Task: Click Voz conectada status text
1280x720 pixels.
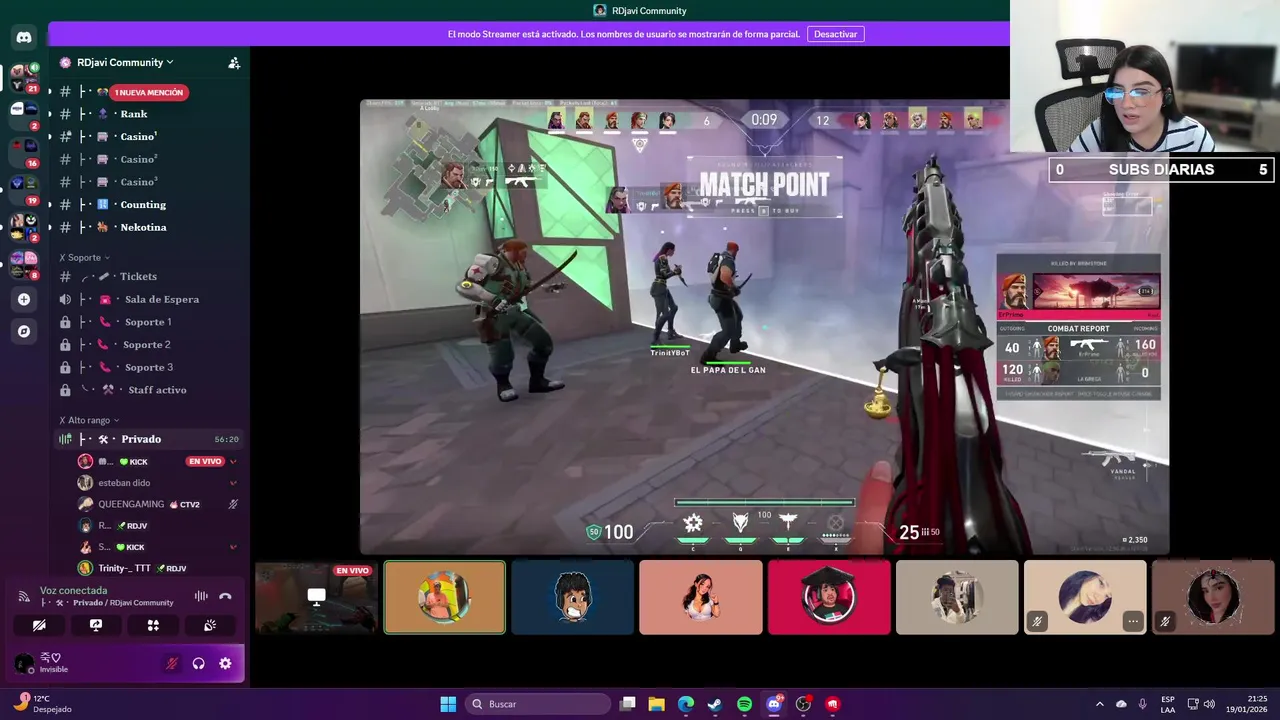Action: click(73, 591)
